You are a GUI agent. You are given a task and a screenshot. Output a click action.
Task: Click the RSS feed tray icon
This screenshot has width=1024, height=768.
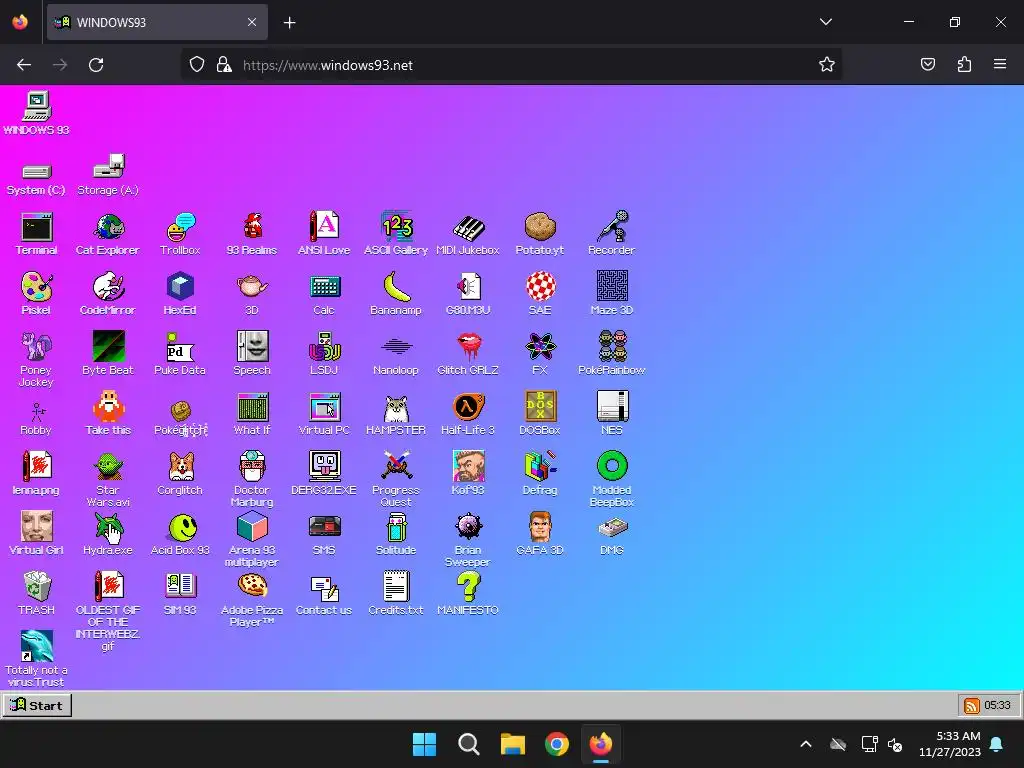(971, 705)
